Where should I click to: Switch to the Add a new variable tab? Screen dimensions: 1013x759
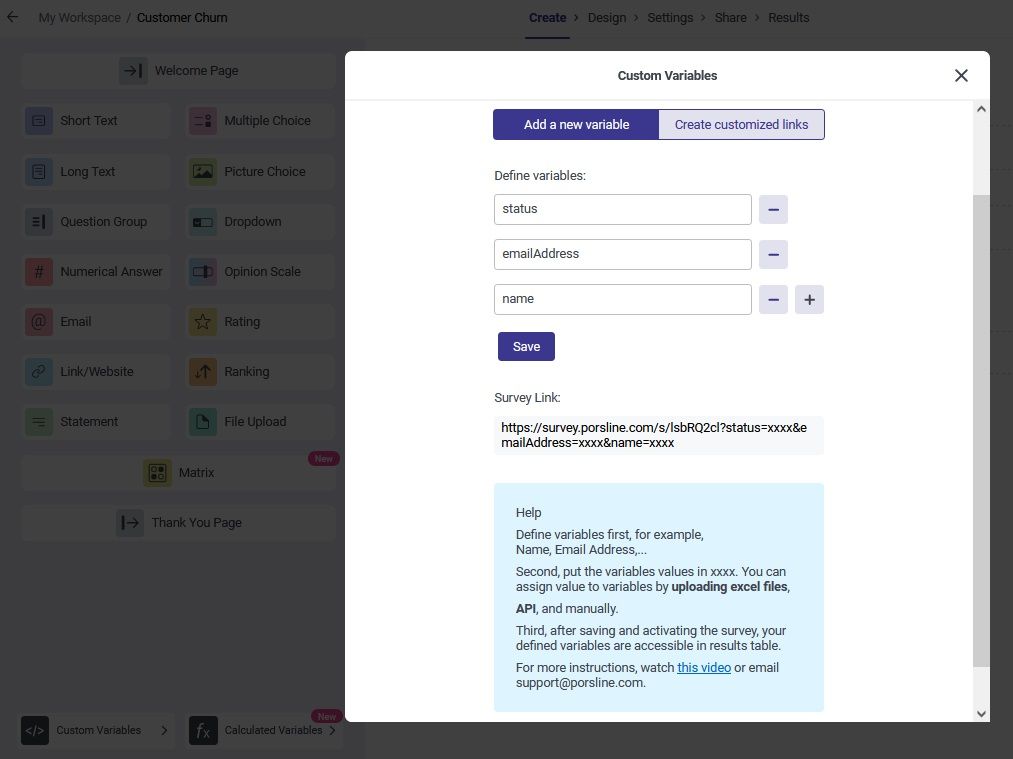576,125
